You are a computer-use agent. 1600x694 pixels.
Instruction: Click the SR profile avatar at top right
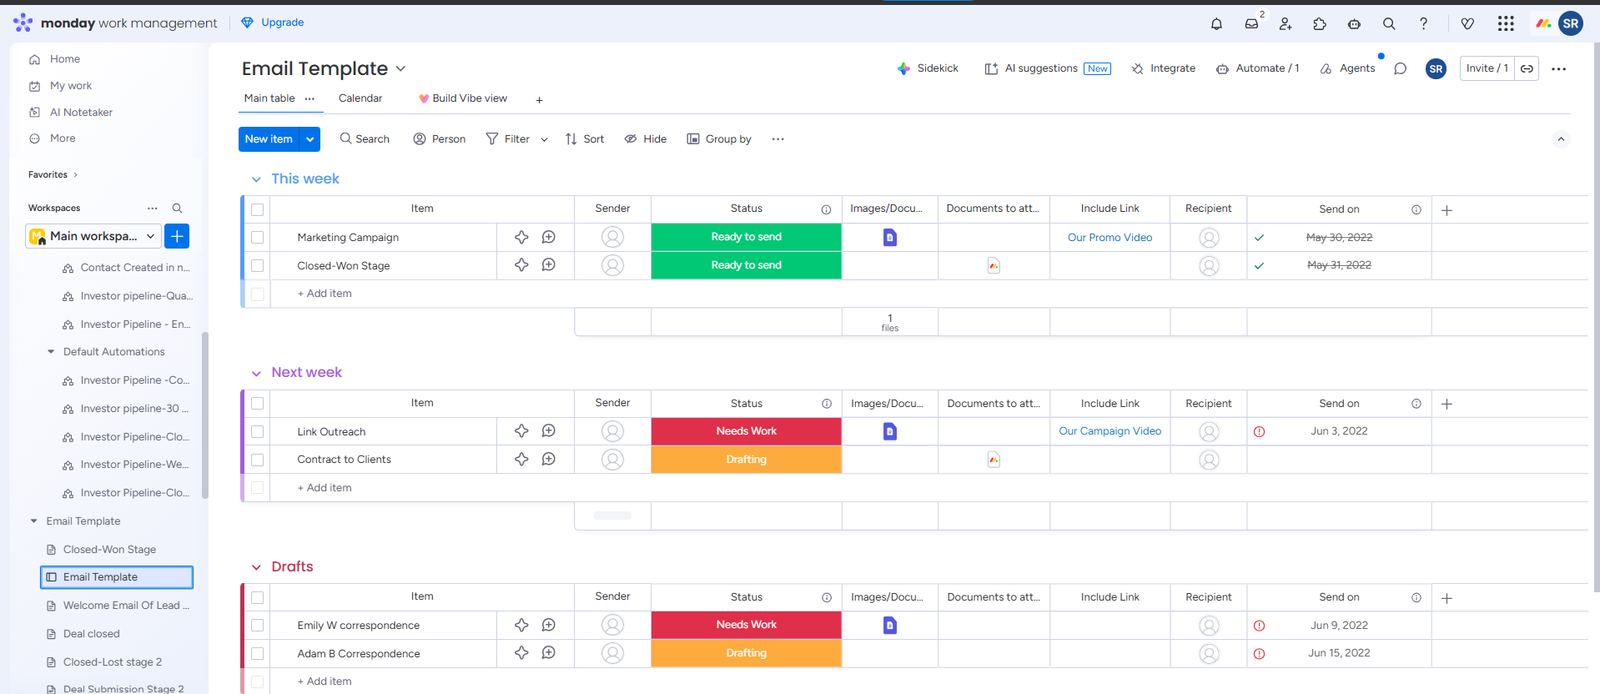pyautogui.click(x=1571, y=24)
